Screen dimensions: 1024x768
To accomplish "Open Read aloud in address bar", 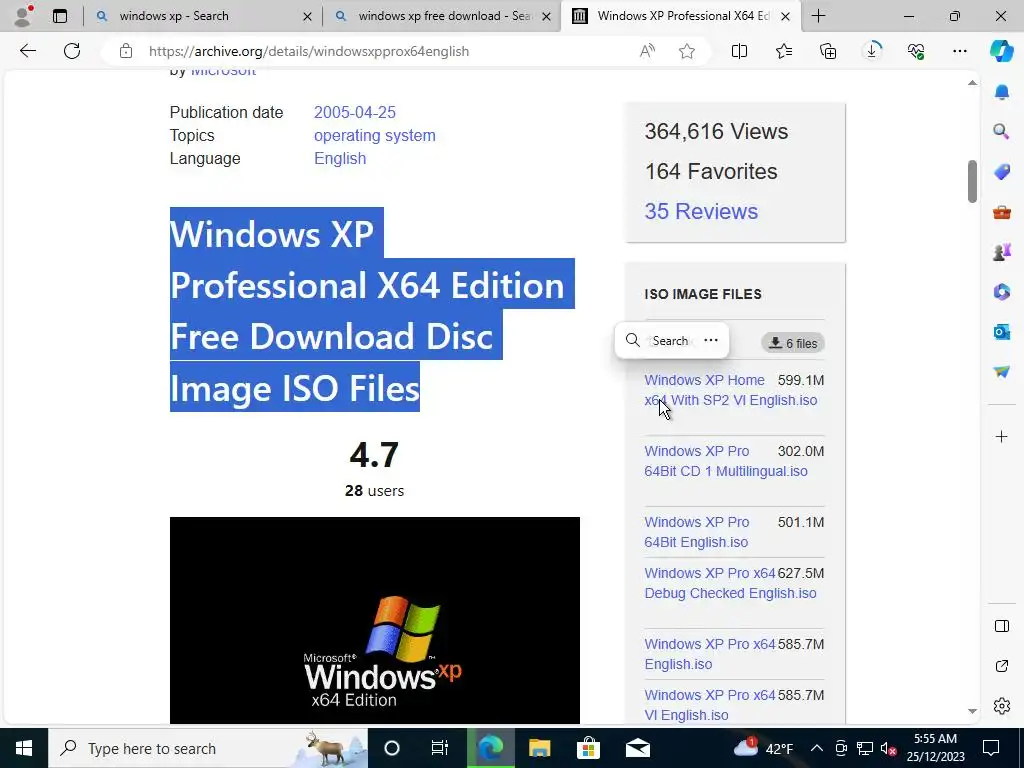I will [647, 51].
